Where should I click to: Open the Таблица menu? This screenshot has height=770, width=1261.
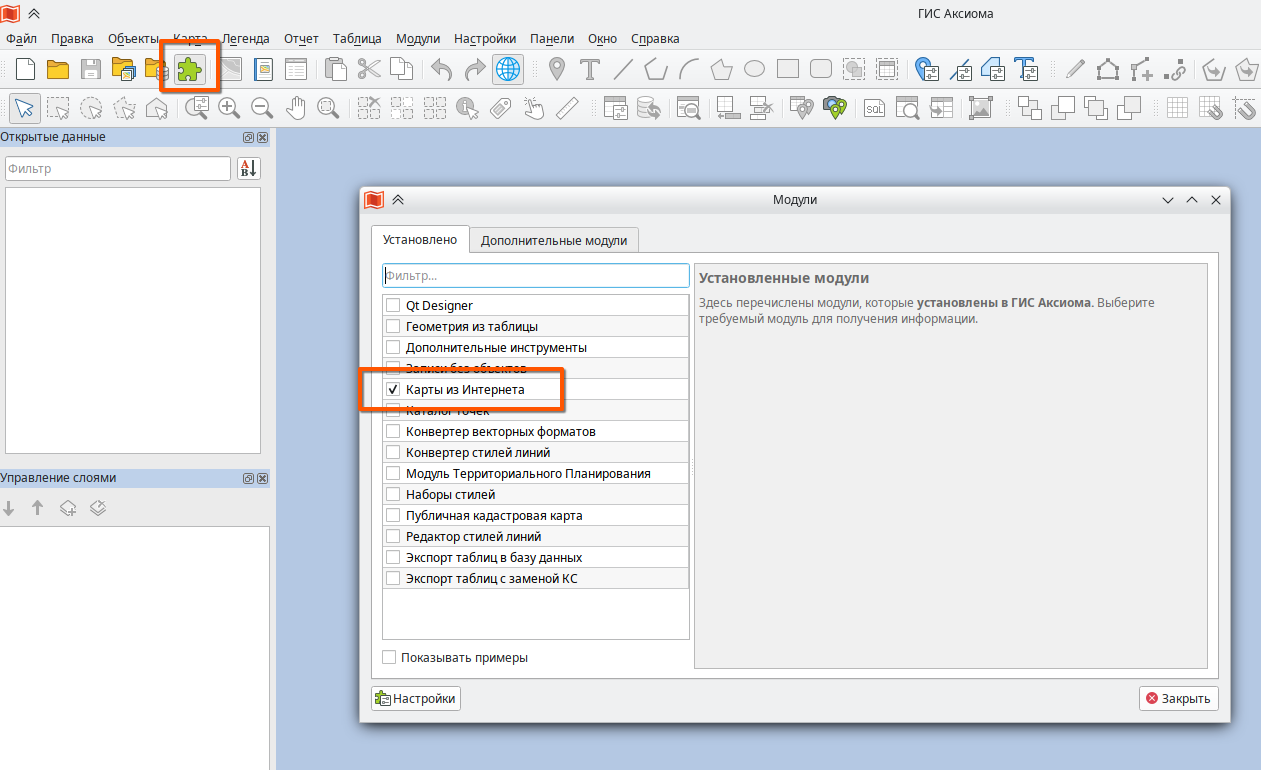357,38
